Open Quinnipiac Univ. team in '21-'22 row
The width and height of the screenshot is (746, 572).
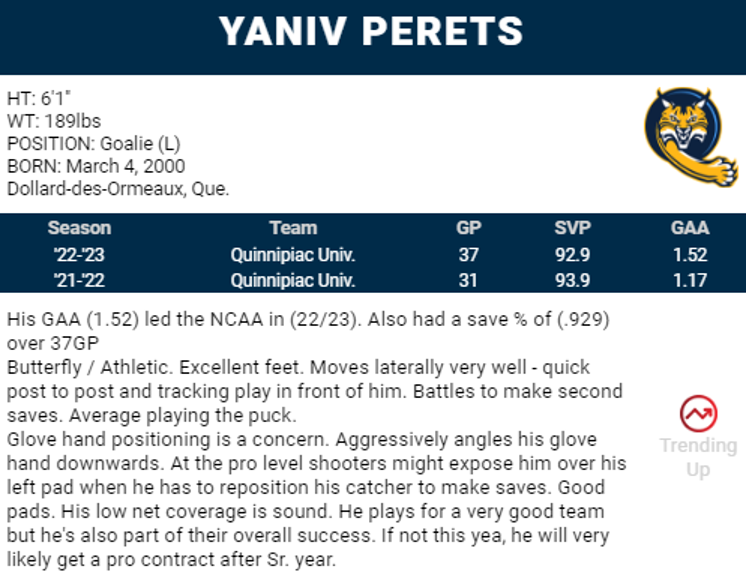click(293, 280)
